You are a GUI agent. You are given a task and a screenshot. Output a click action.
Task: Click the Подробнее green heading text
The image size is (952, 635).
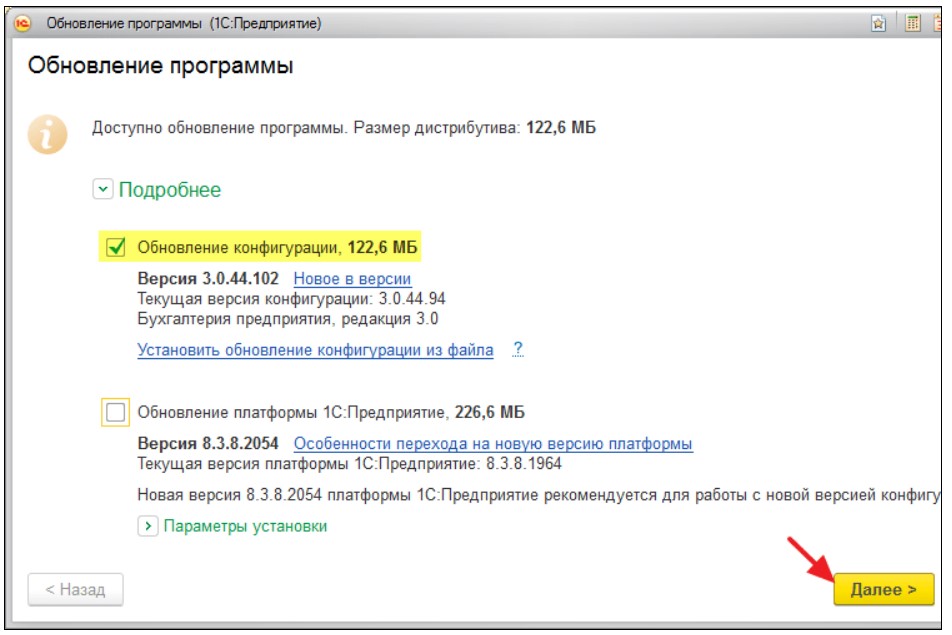[x=170, y=190]
